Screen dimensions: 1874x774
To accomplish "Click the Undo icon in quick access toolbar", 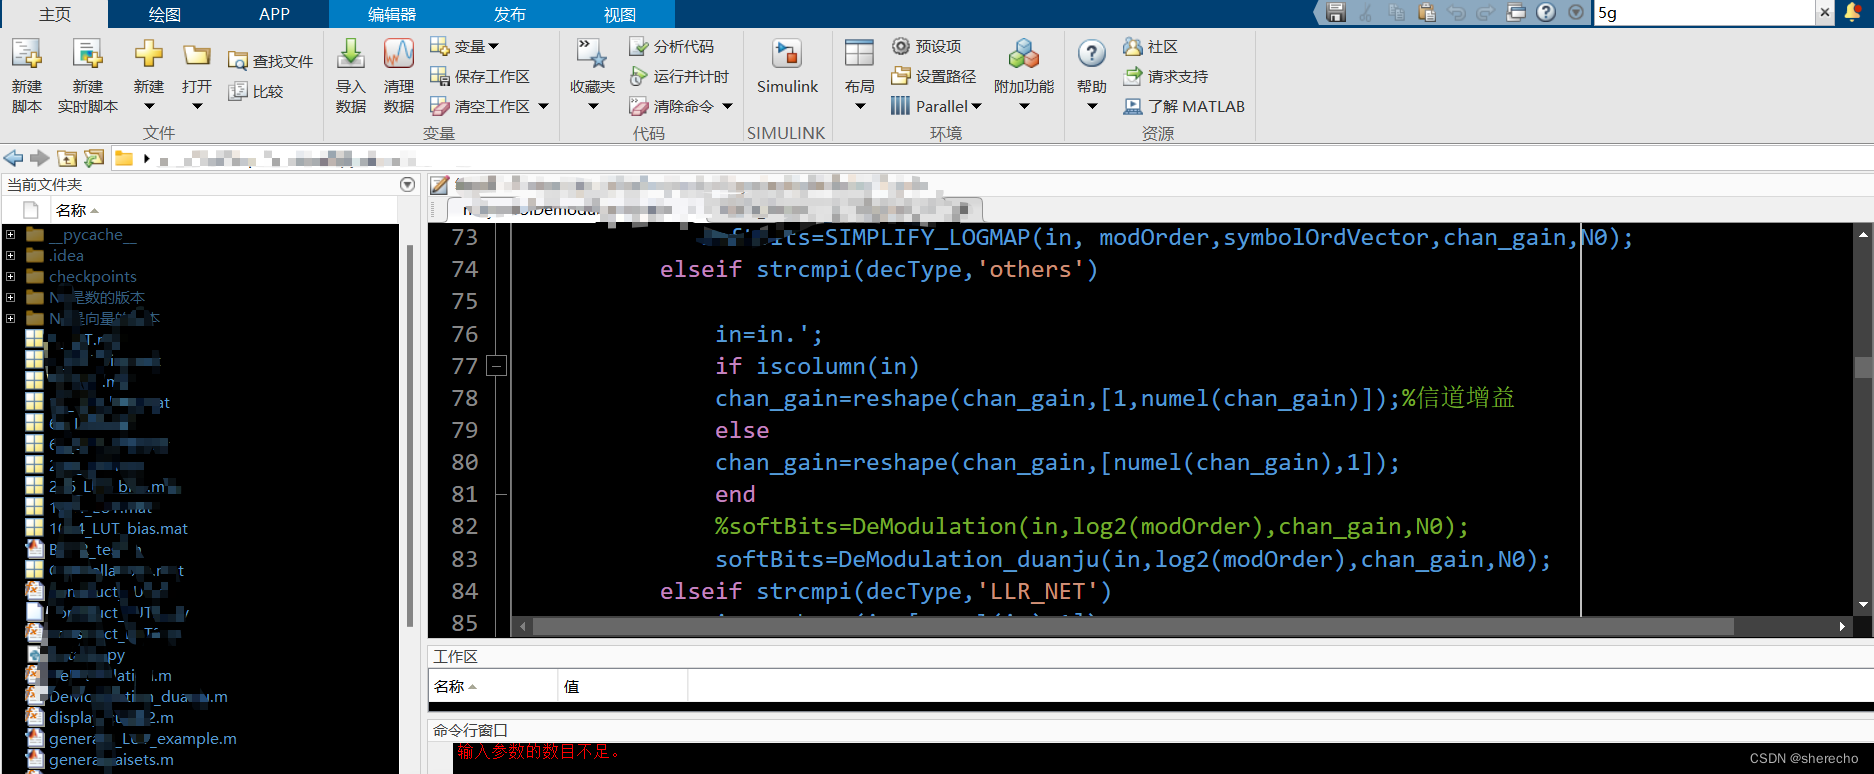I will click(x=1457, y=12).
